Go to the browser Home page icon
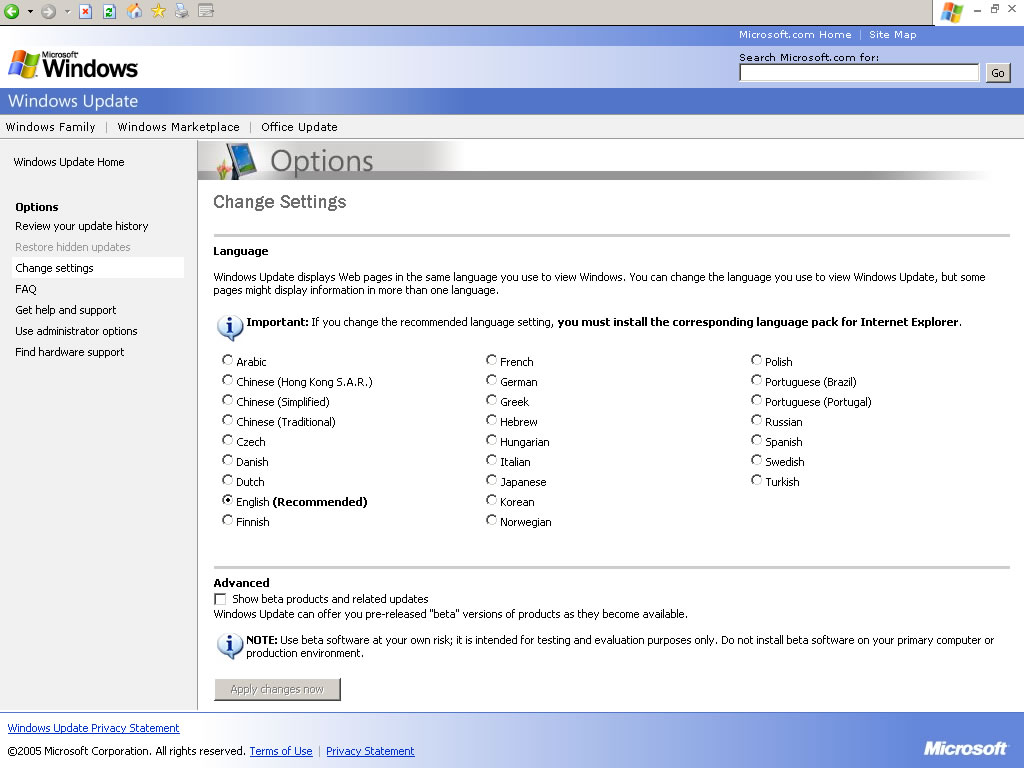Screen dimensions: 1024x768 (x=134, y=11)
